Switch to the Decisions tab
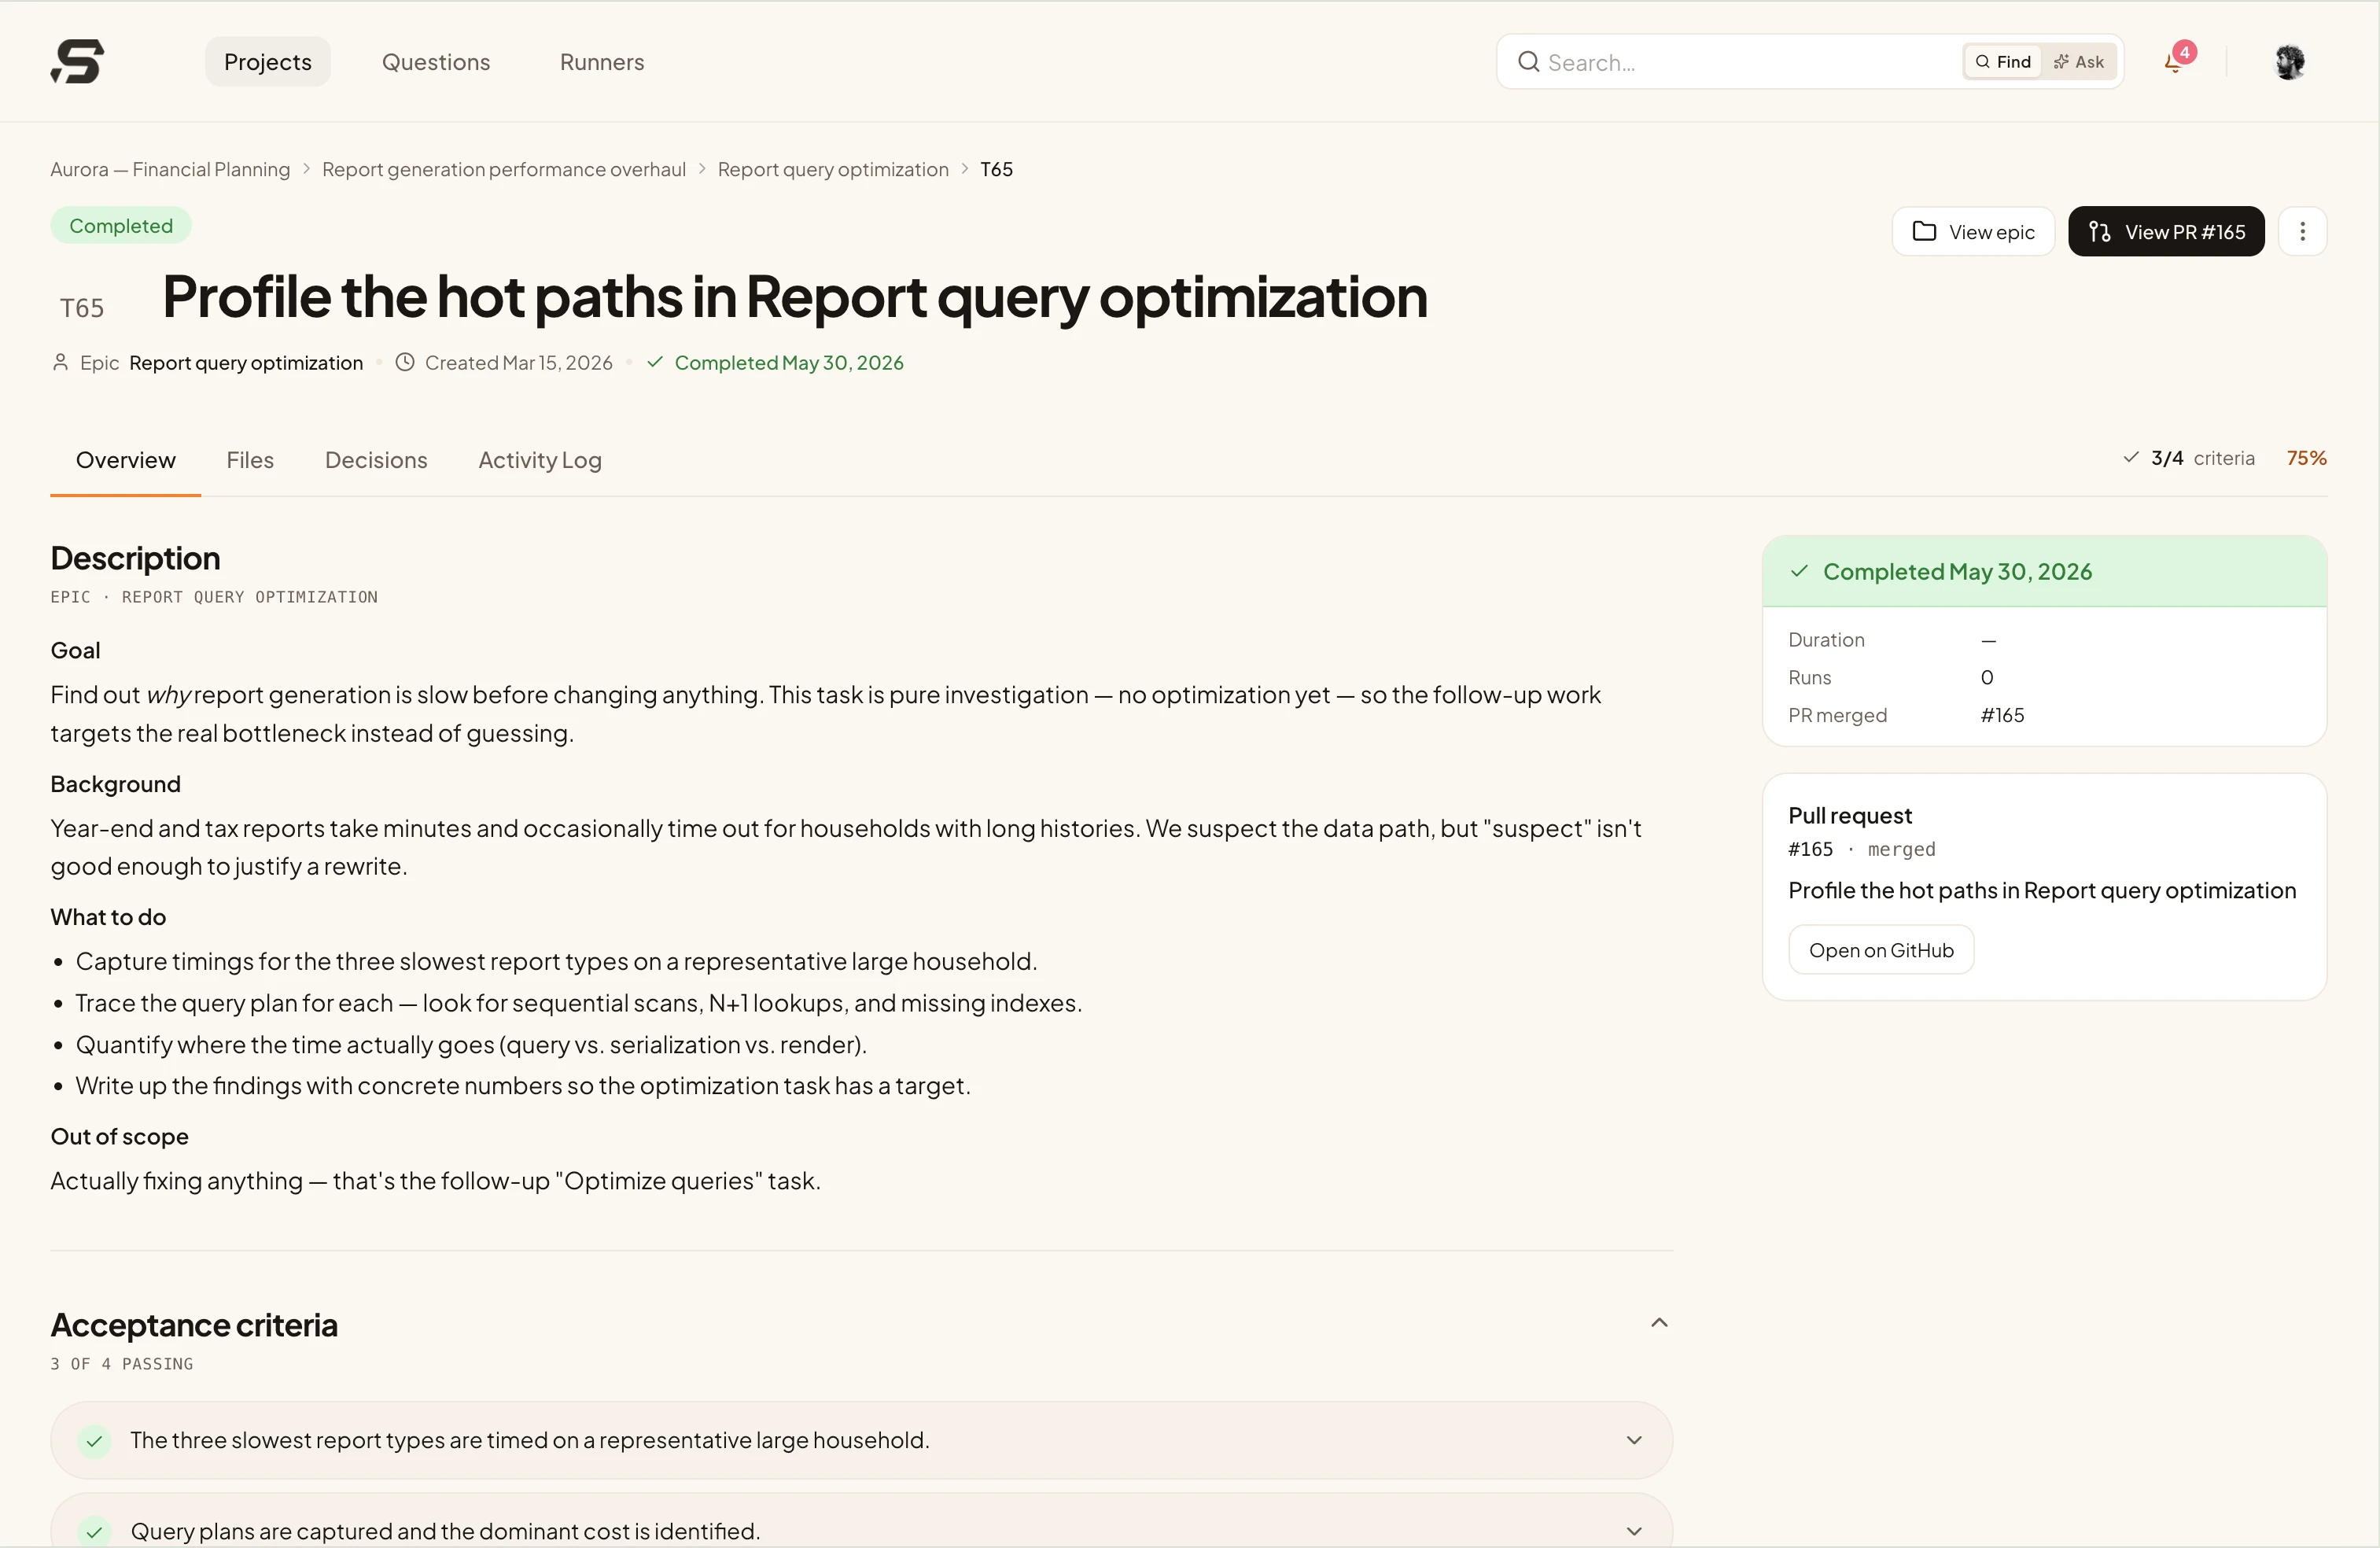 [x=376, y=460]
